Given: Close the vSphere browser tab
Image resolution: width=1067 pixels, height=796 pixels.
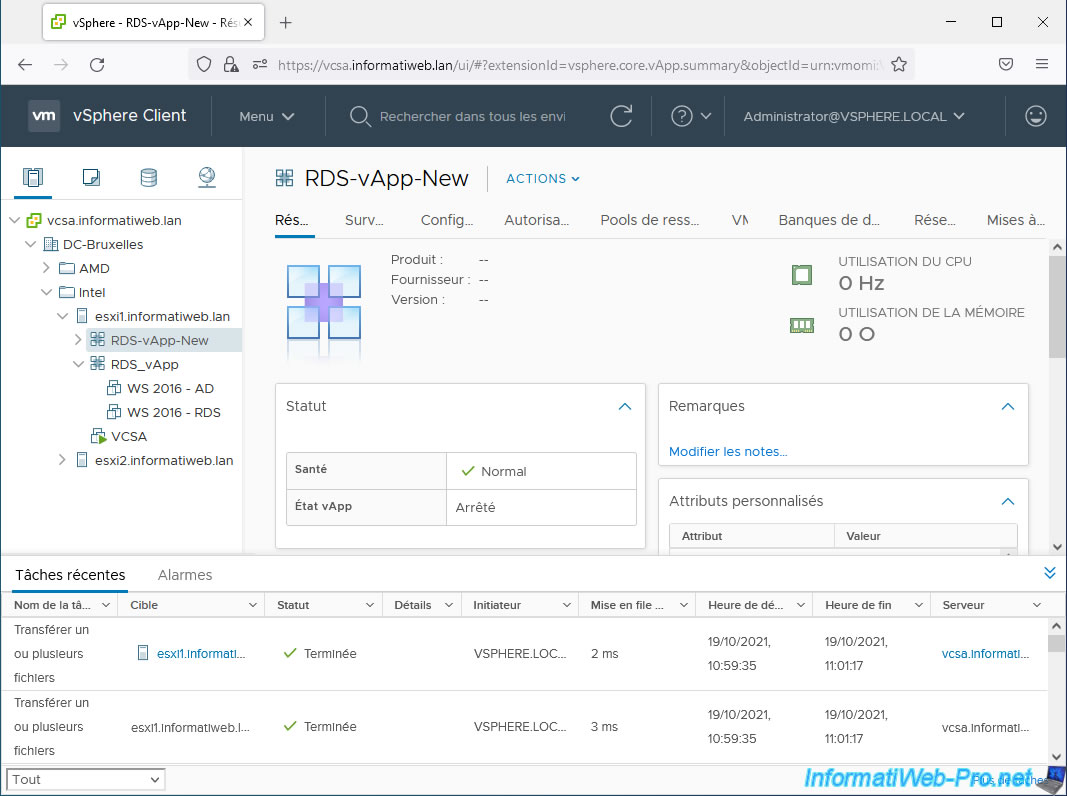Looking at the screenshot, I should pos(248,22).
